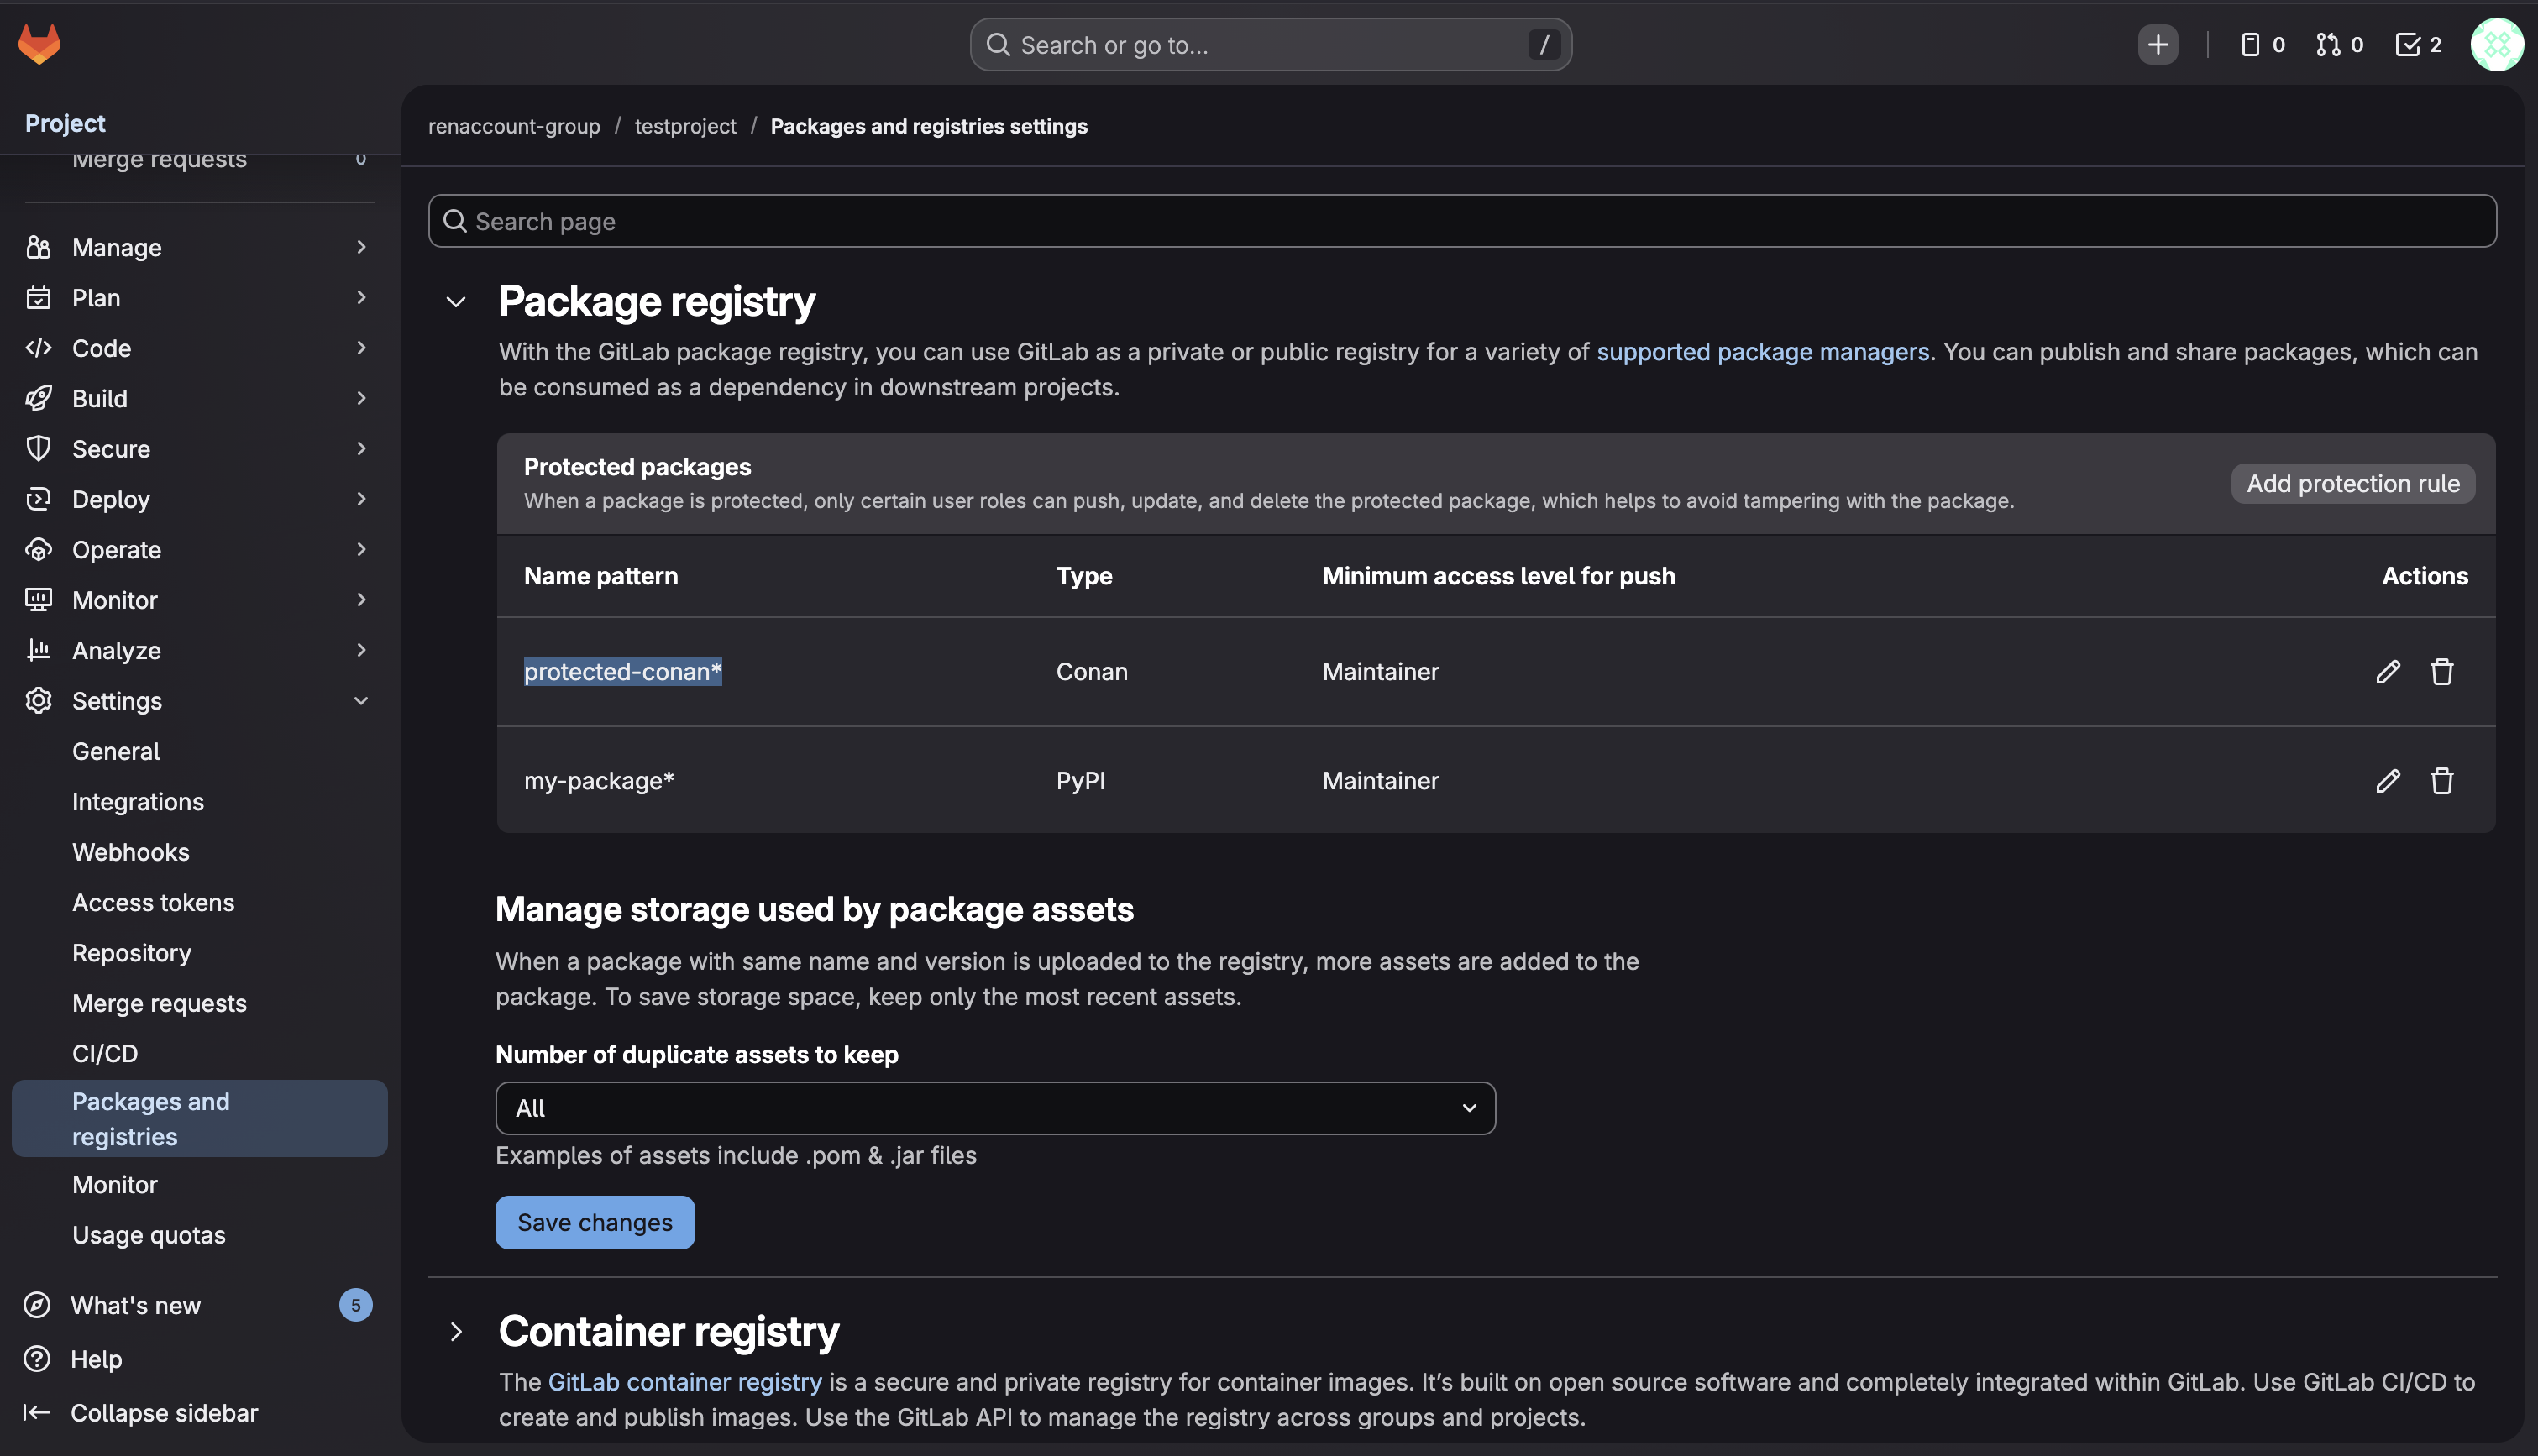The height and width of the screenshot is (1456, 2538).
Task: Edit the protected-conan* protection rule
Action: 2387,672
